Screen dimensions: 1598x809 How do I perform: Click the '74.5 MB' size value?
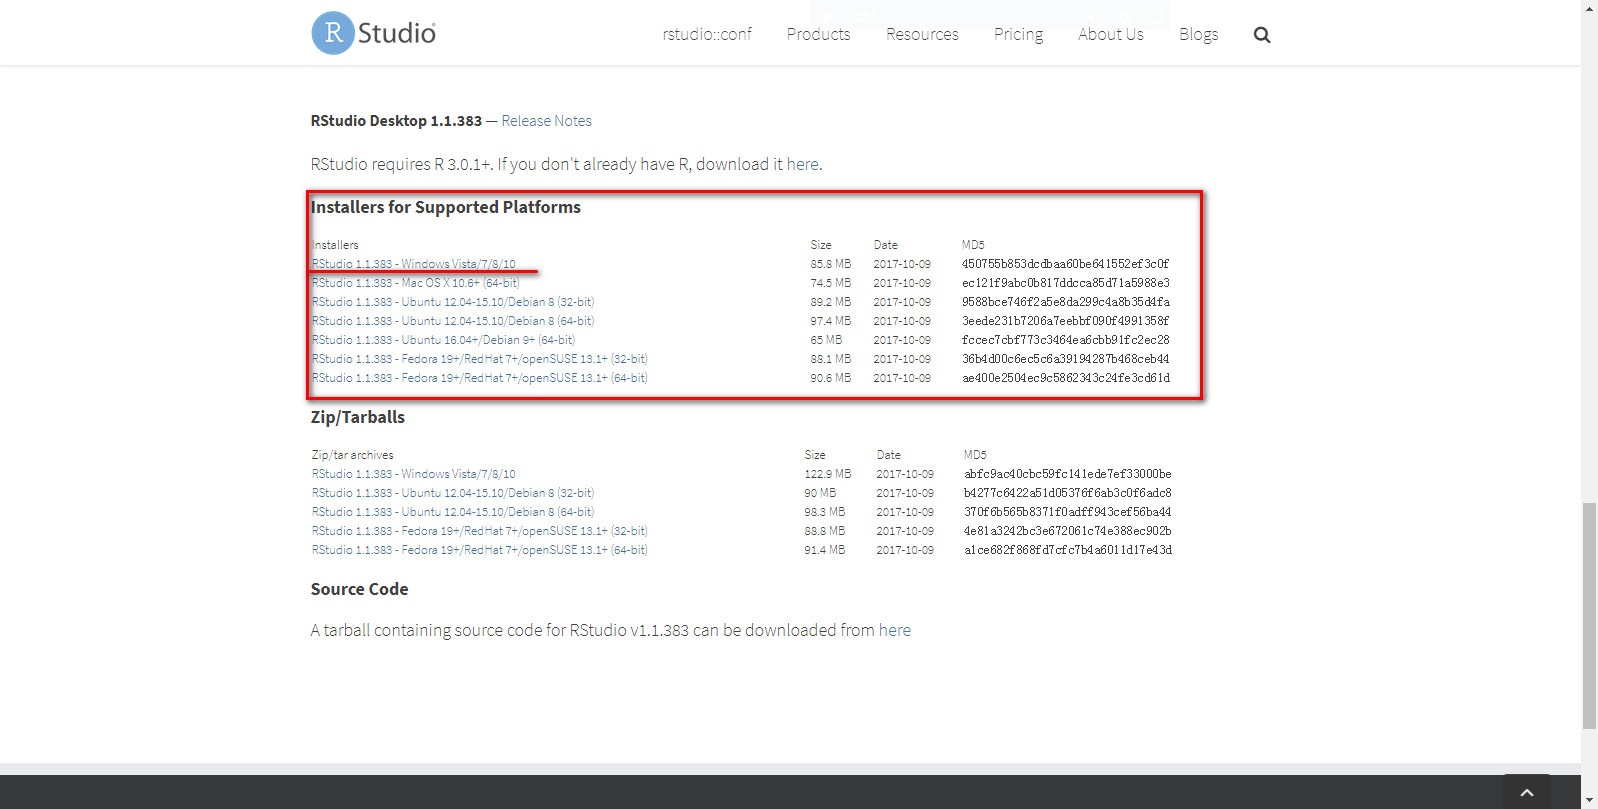[831, 283]
